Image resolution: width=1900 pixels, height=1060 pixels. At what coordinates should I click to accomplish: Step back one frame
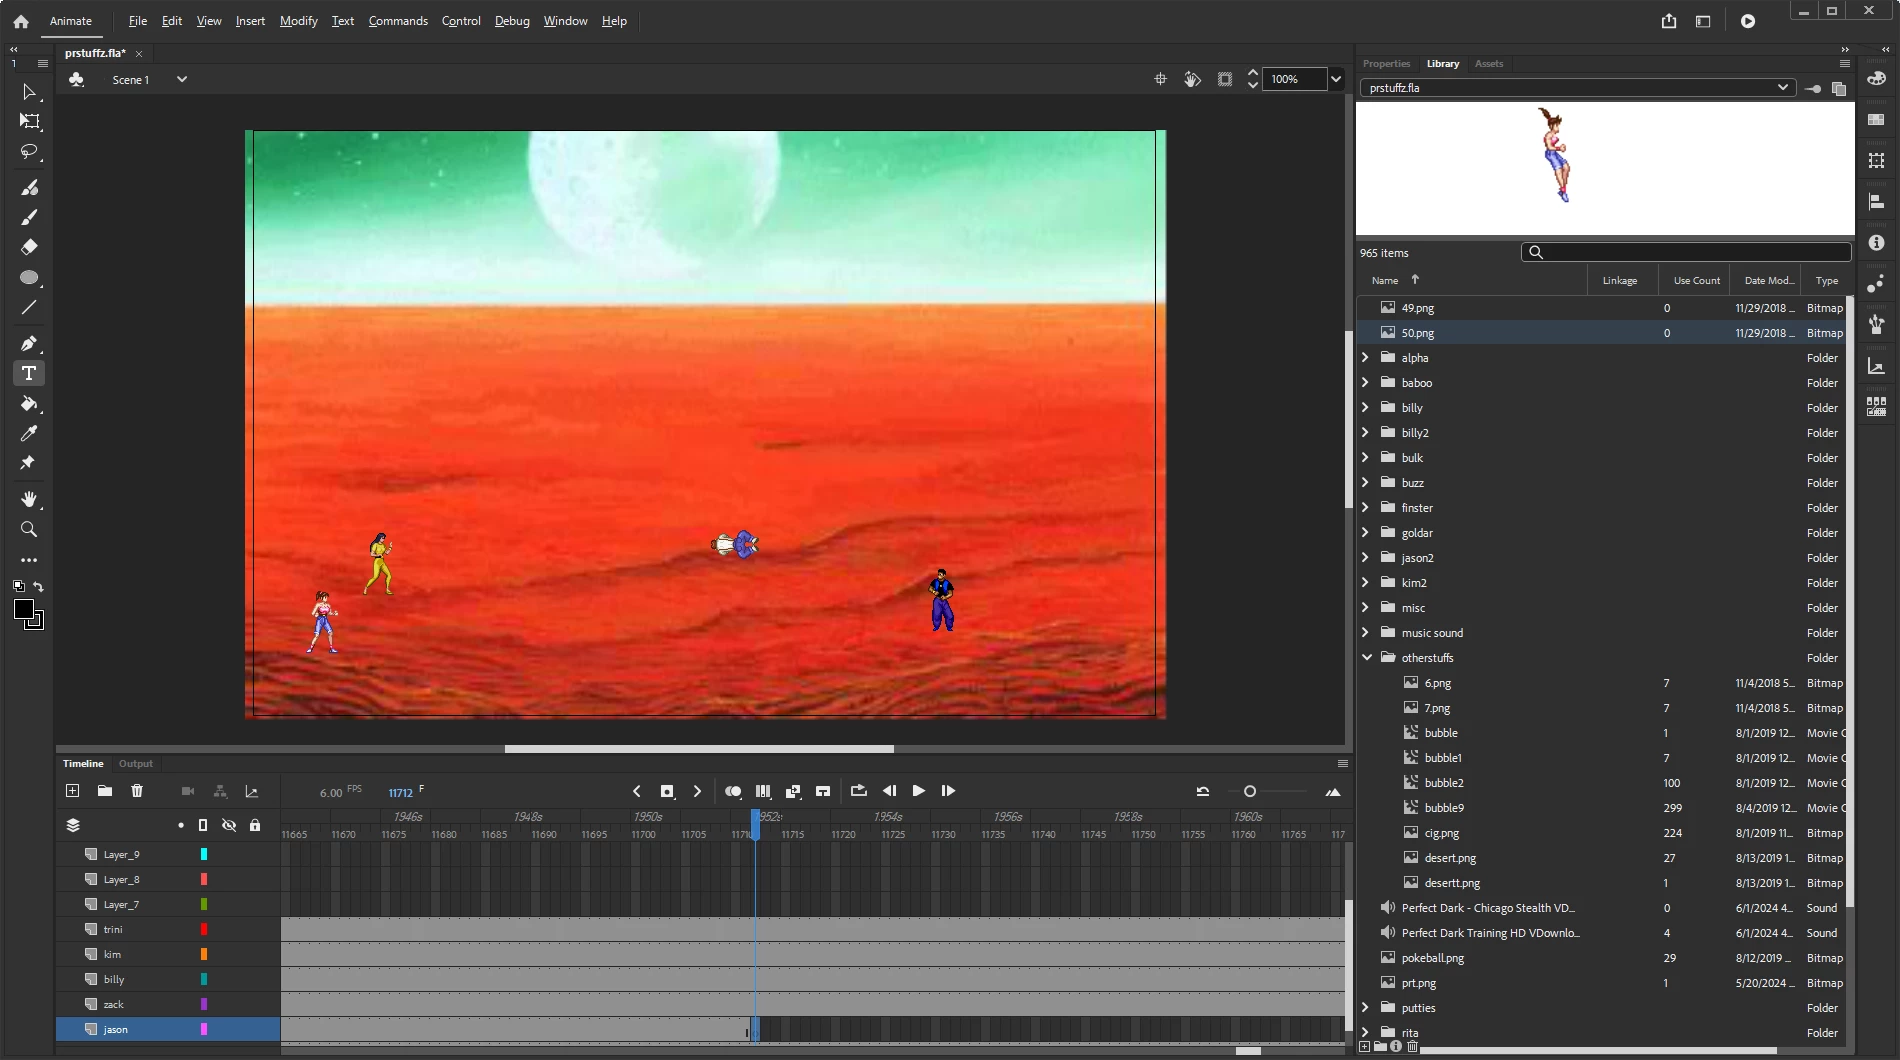[889, 791]
